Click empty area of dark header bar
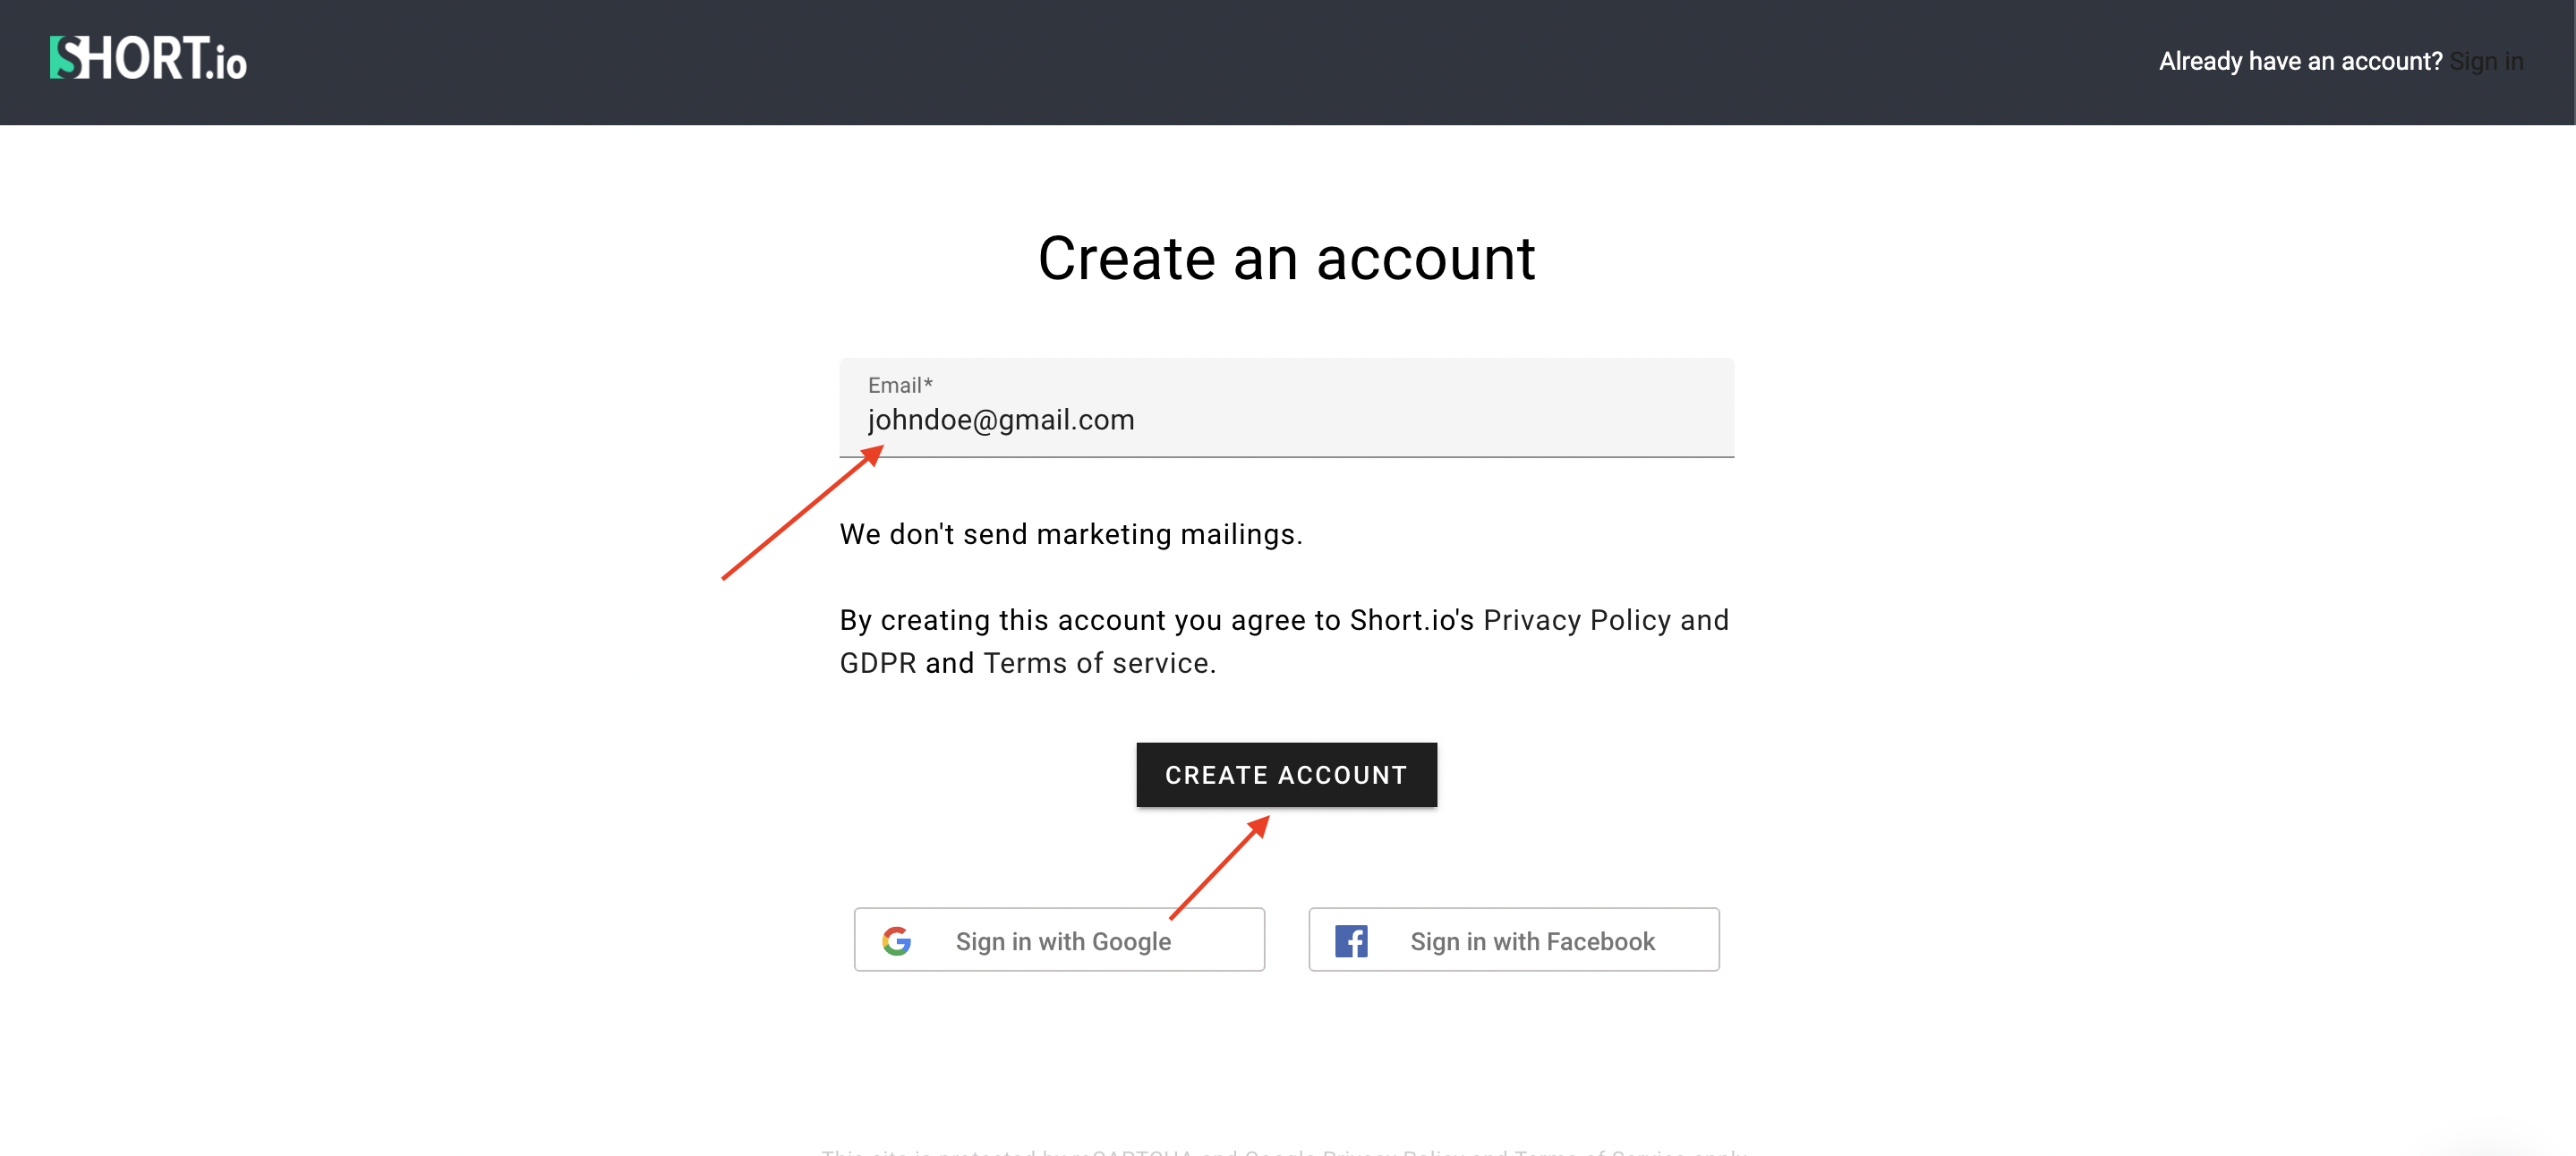 [1200, 62]
